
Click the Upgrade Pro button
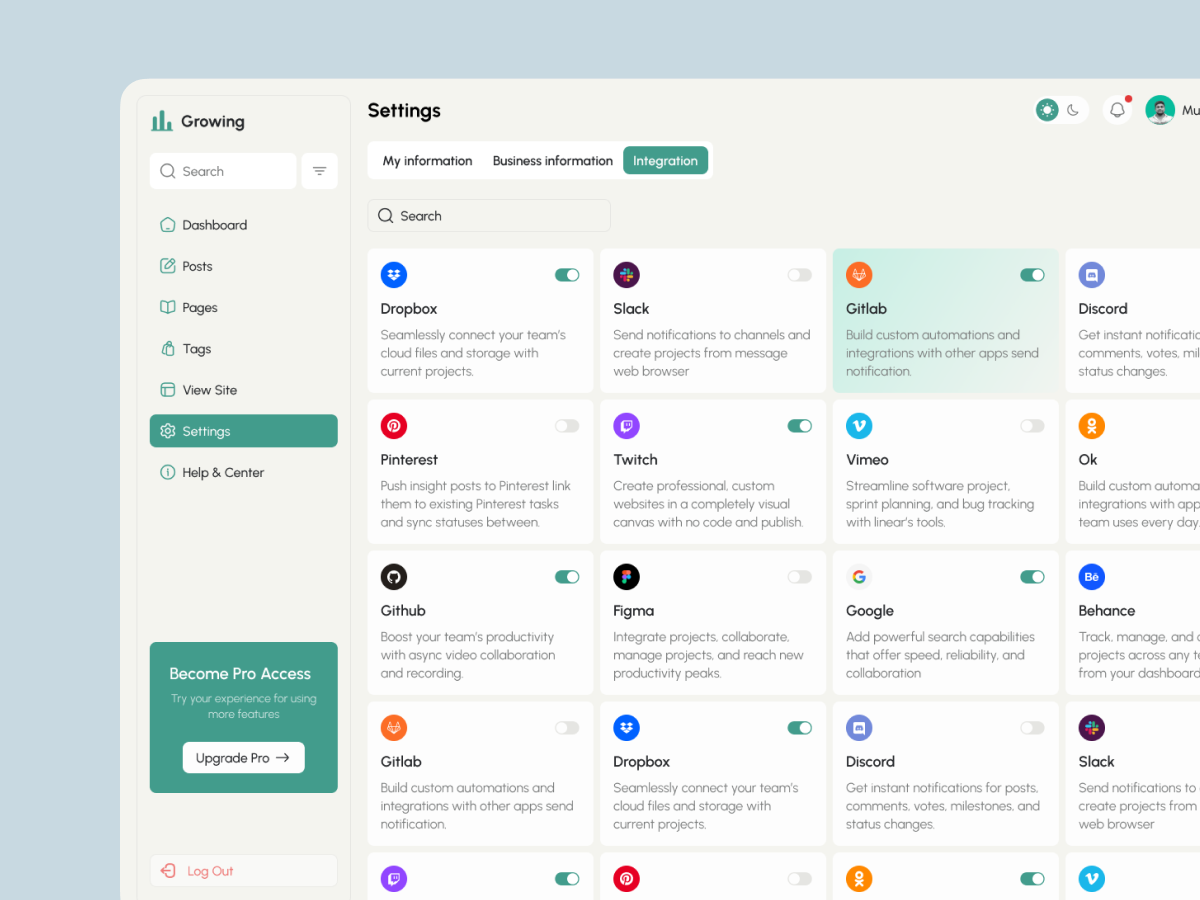243,757
